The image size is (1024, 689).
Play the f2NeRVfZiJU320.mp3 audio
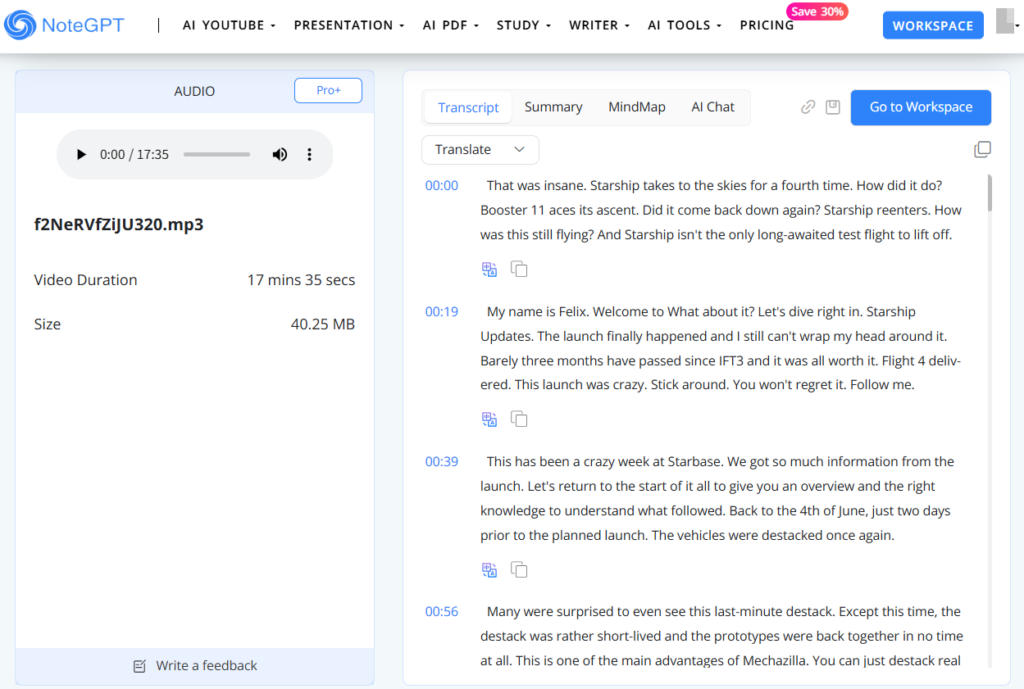point(81,154)
